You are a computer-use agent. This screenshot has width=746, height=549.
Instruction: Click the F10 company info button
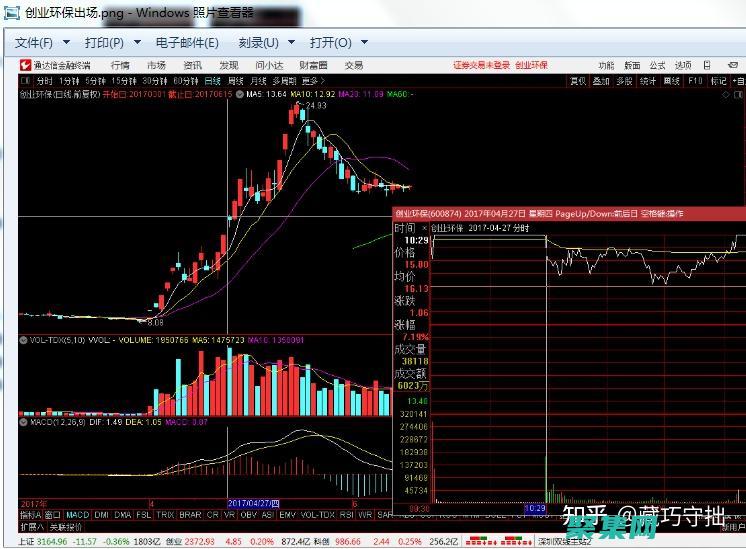(x=695, y=81)
